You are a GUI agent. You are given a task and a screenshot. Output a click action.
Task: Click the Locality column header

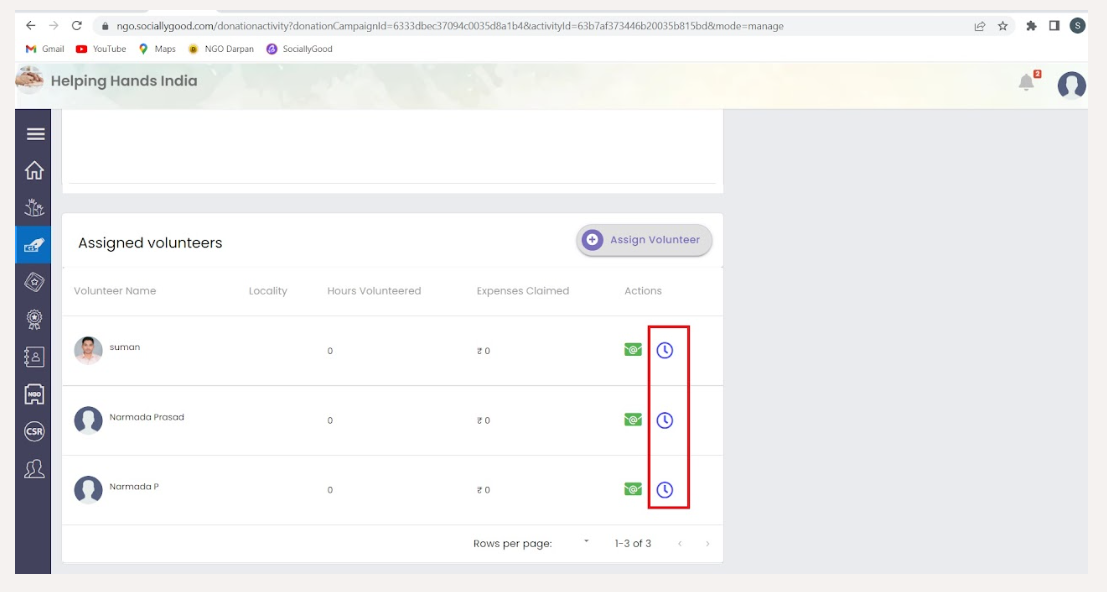[x=268, y=291]
